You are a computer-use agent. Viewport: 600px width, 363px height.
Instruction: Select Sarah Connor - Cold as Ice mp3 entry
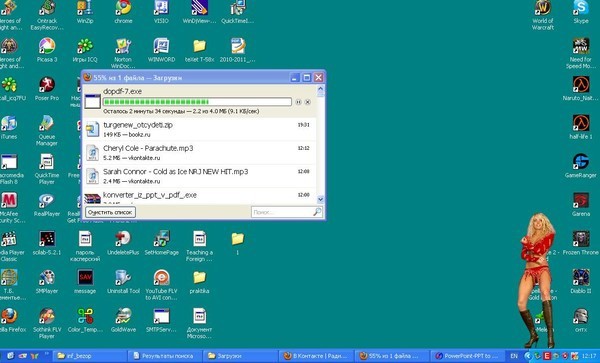[x=200, y=176]
